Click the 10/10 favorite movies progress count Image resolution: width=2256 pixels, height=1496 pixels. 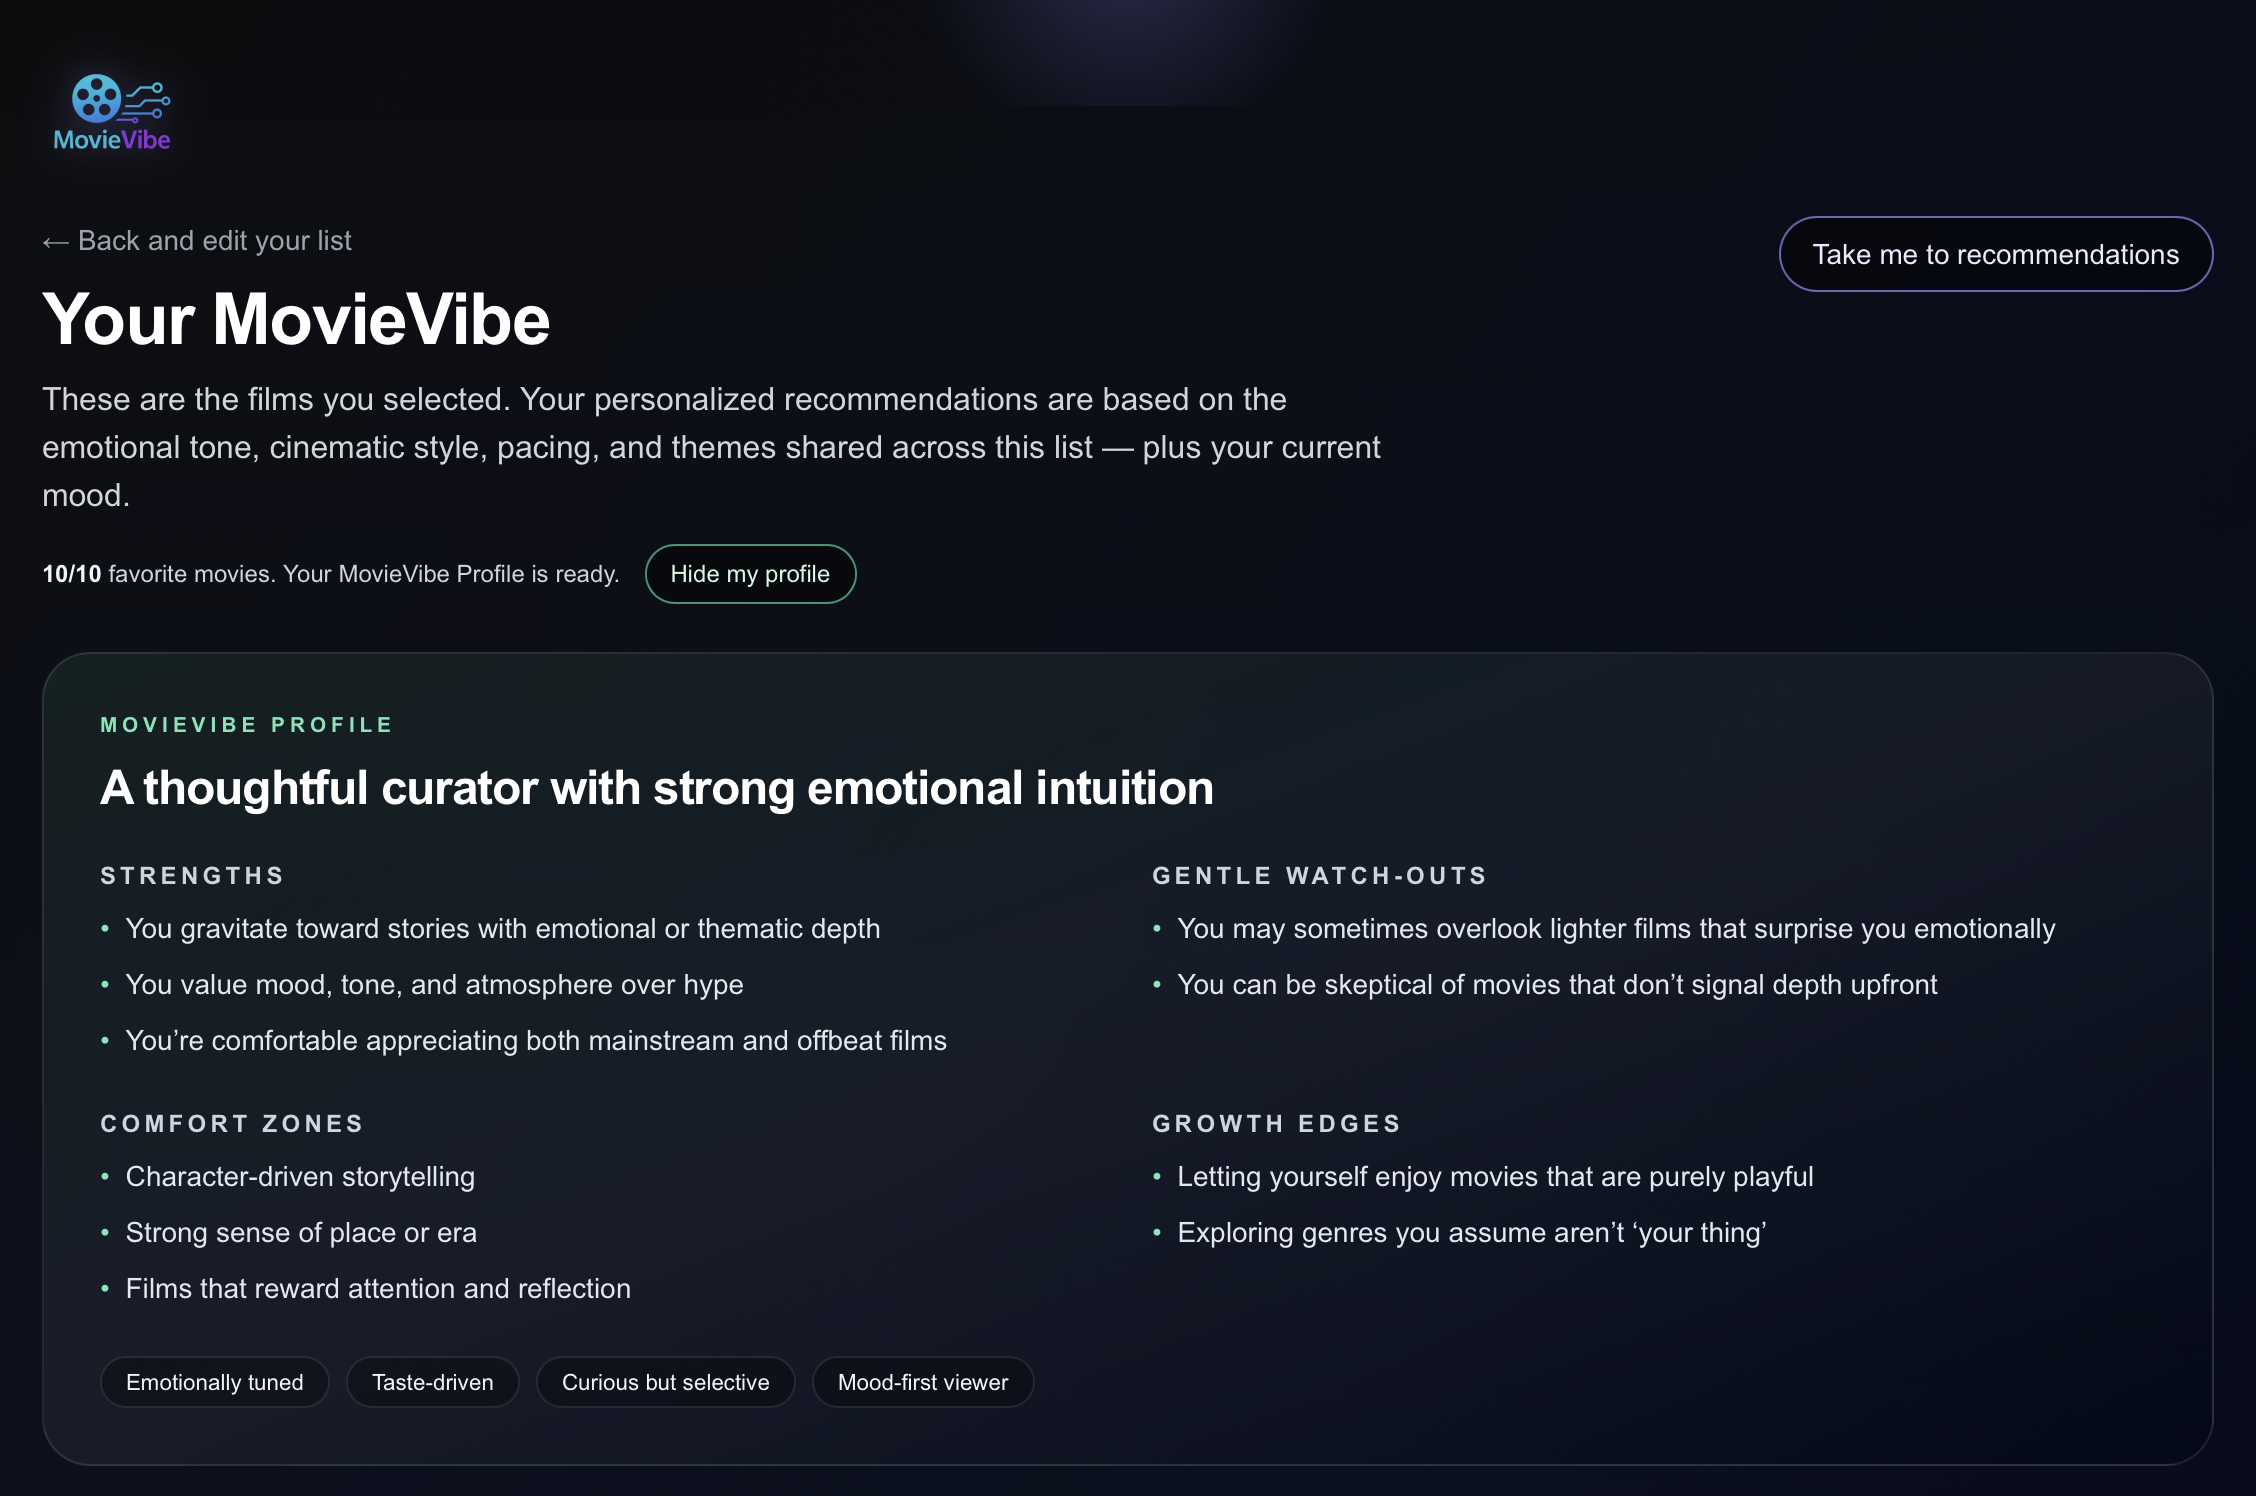pos(70,574)
